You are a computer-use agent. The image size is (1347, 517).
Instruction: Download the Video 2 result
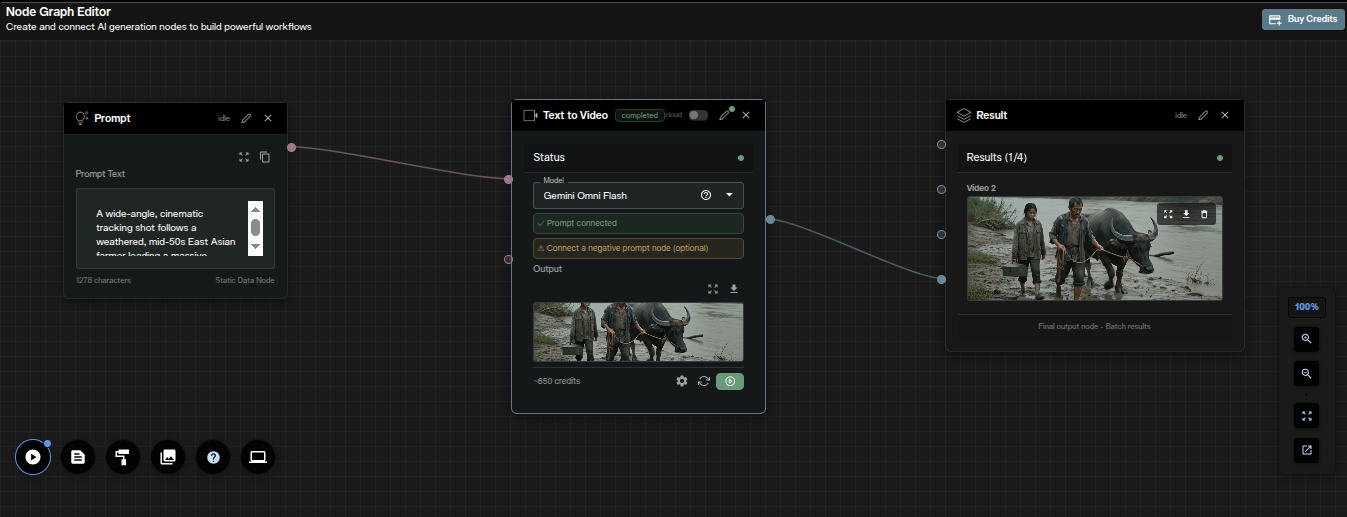pyautogui.click(x=1186, y=214)
